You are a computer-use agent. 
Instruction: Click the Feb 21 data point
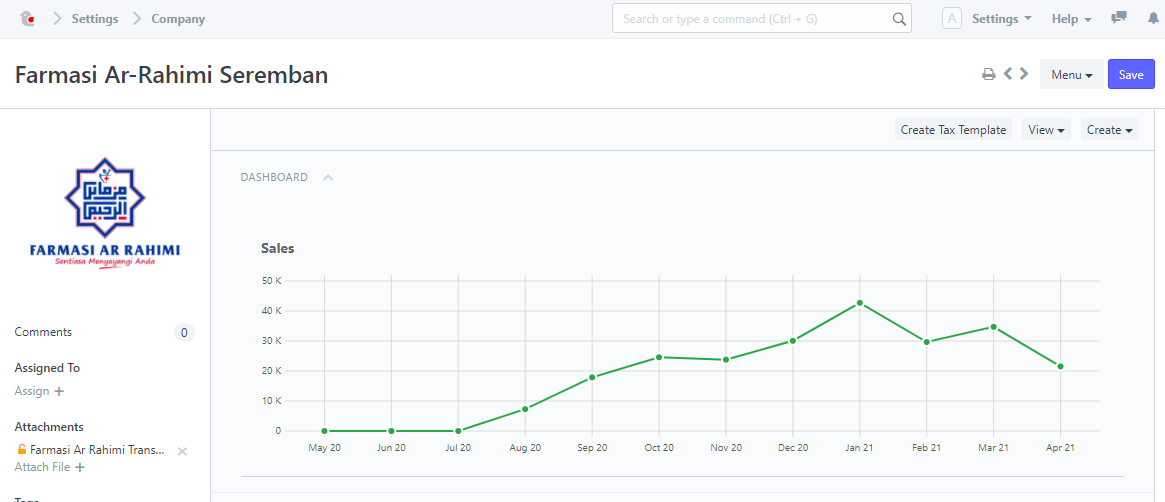[x=927, y=342]
